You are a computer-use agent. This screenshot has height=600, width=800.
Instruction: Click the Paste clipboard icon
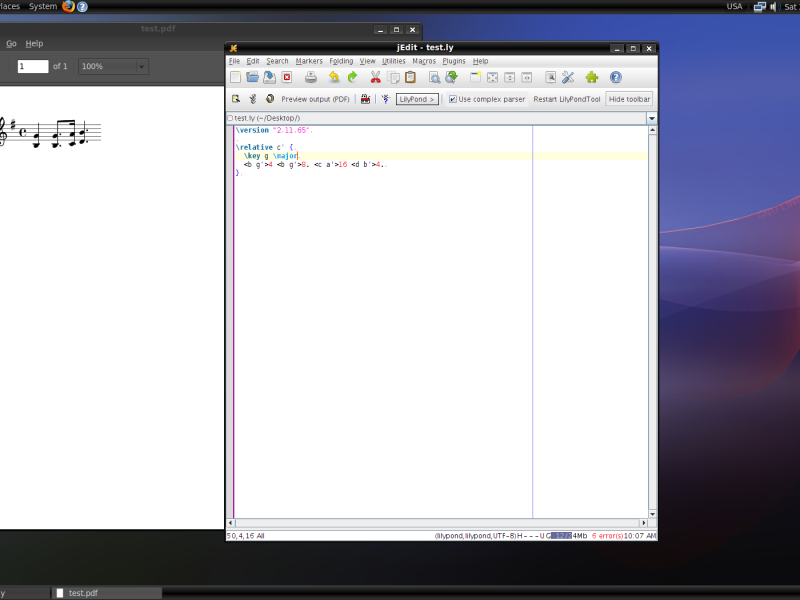tap(410, 77)
